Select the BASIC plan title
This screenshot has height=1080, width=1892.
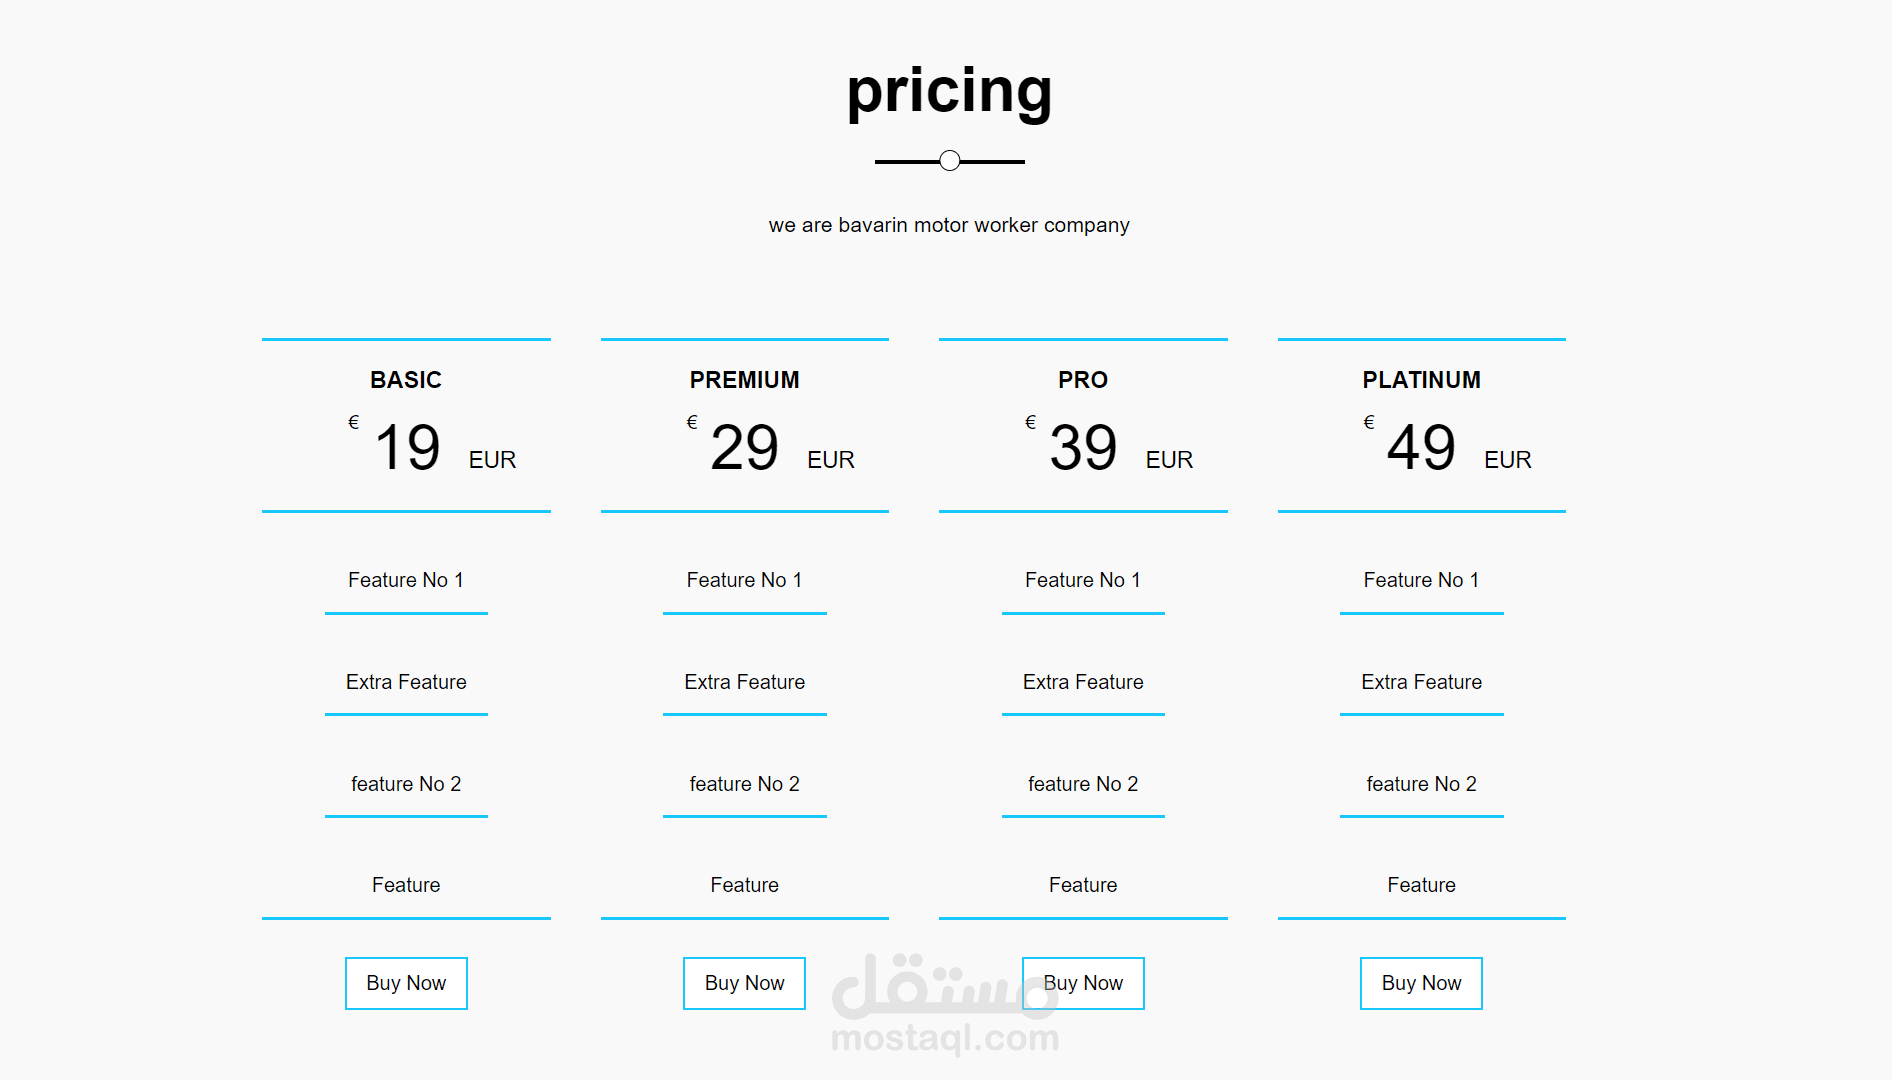[406, 380]
